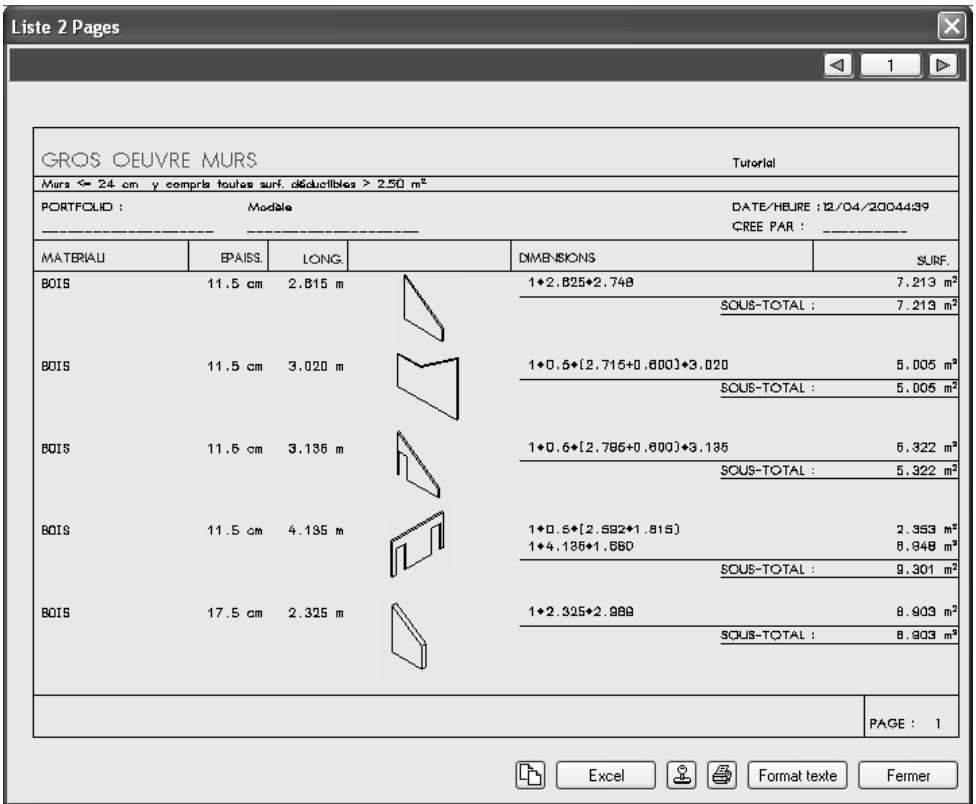The height and width of the screenshot is (804, 976).
Task: Click the PAGE : 1 footer label
Action: (906, 724)
